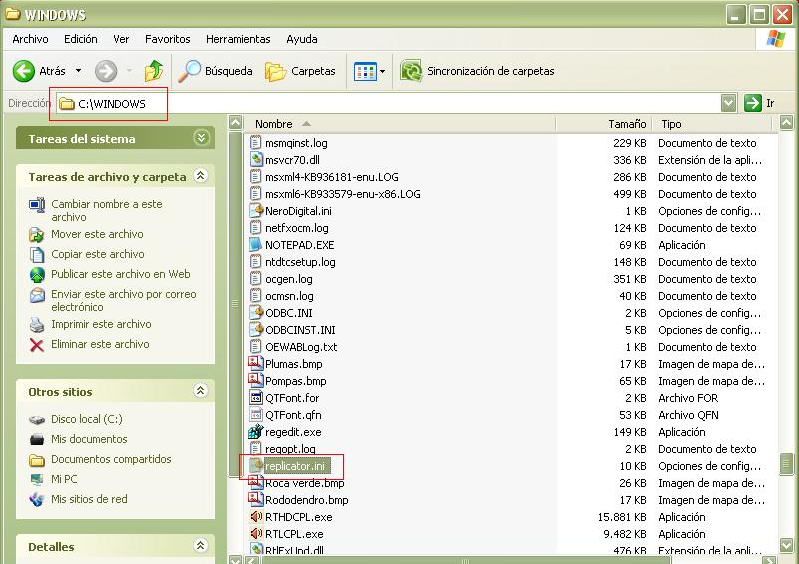
Task: Select msxml4-KB936181-enu.LOG file
Action: click(x=332, y=177)
